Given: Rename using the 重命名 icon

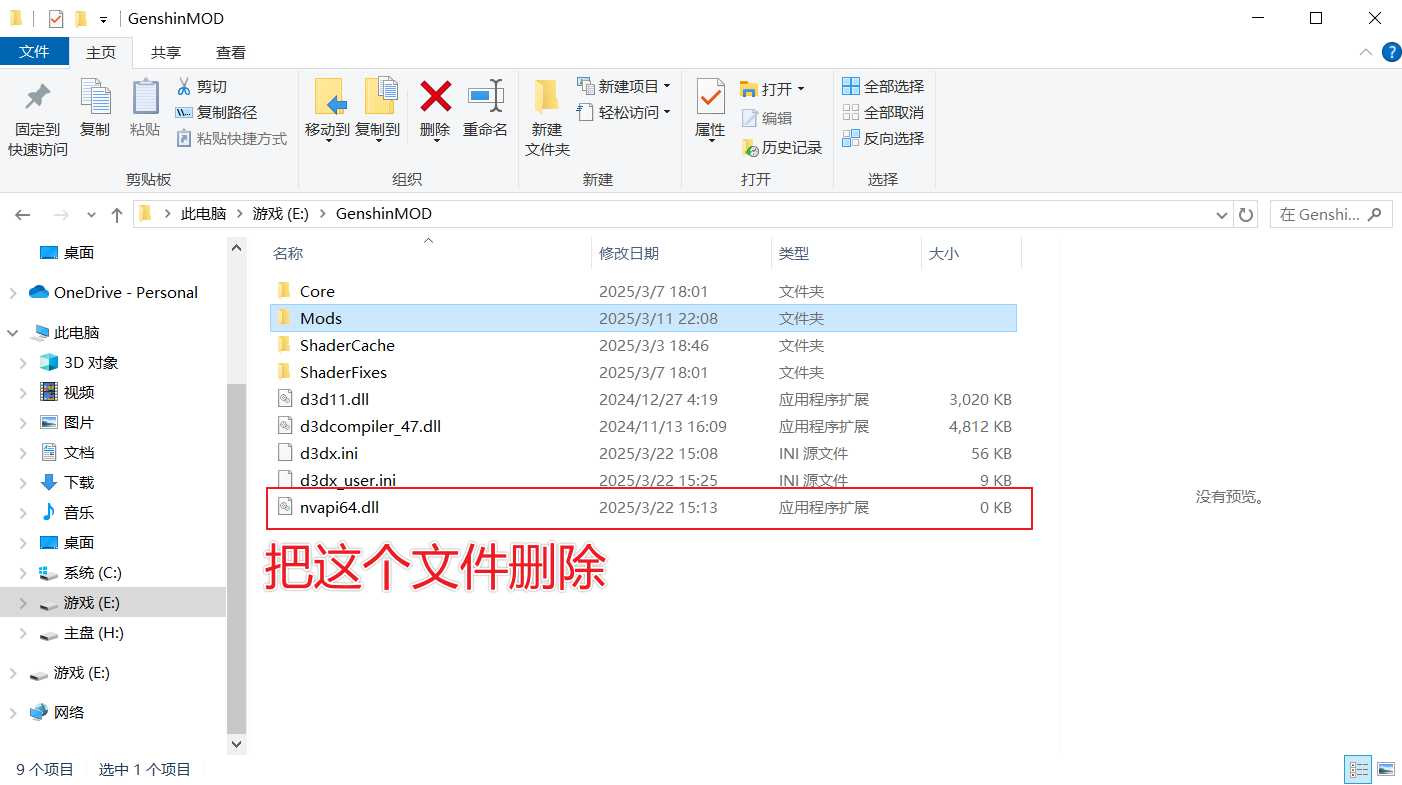Looking at the screenshot, I should [x=485, y=110].
